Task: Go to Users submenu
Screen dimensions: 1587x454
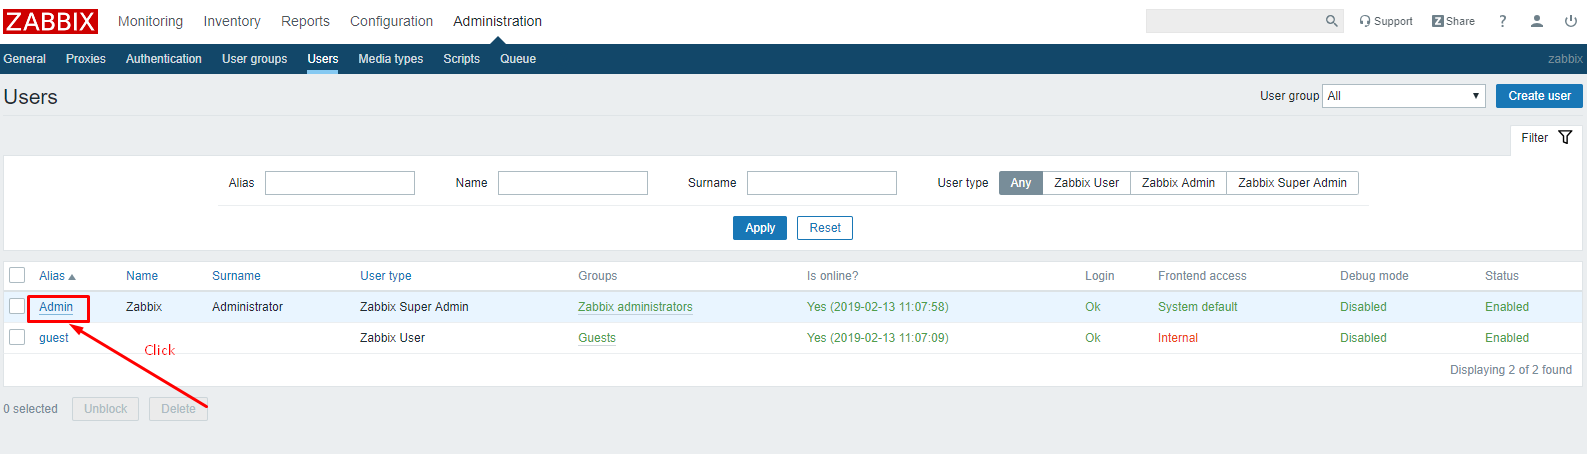Action: point(322,59)
